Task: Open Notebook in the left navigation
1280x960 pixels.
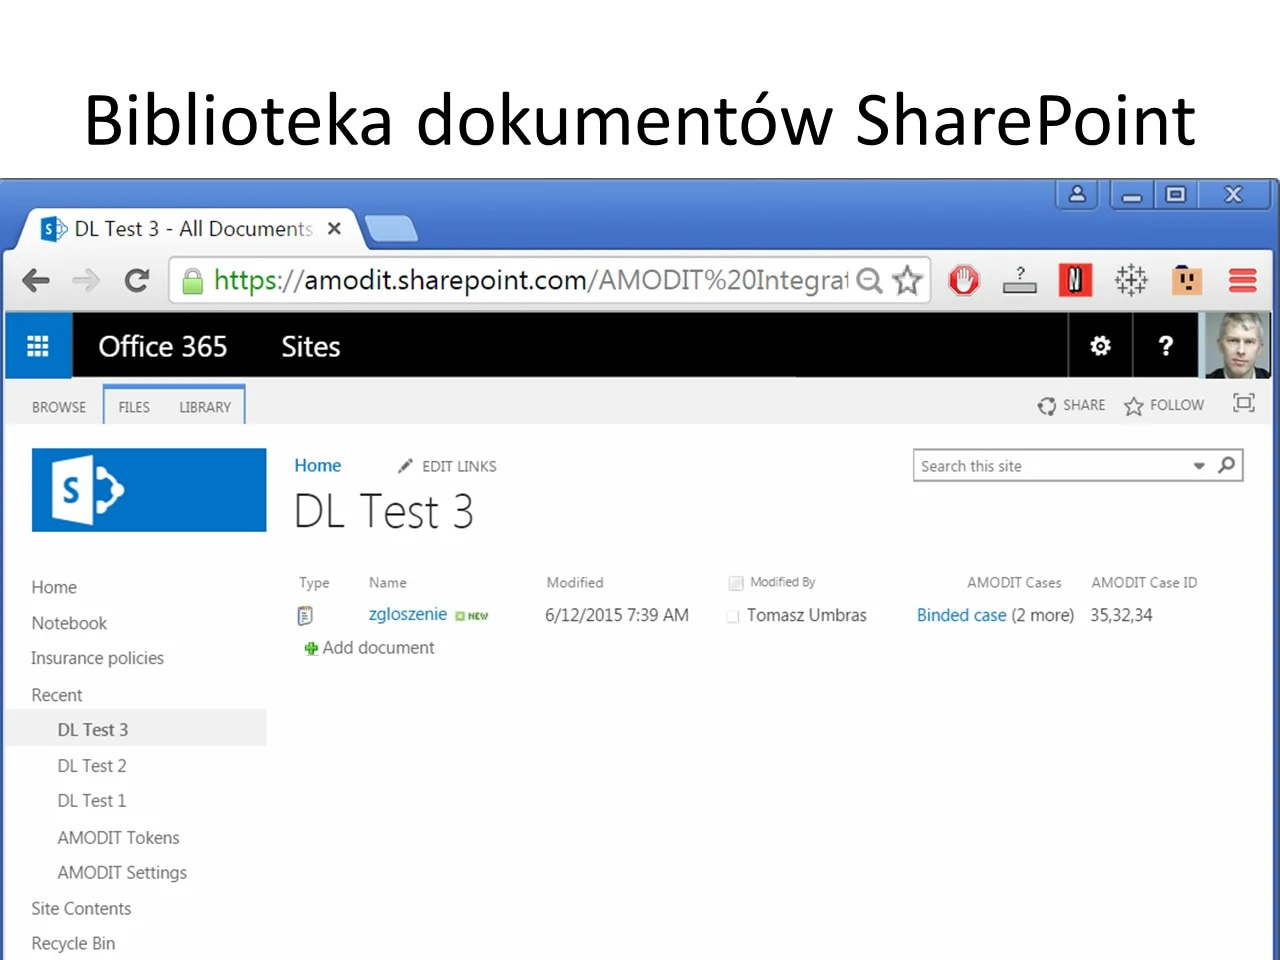Action: tap(69, 623)
